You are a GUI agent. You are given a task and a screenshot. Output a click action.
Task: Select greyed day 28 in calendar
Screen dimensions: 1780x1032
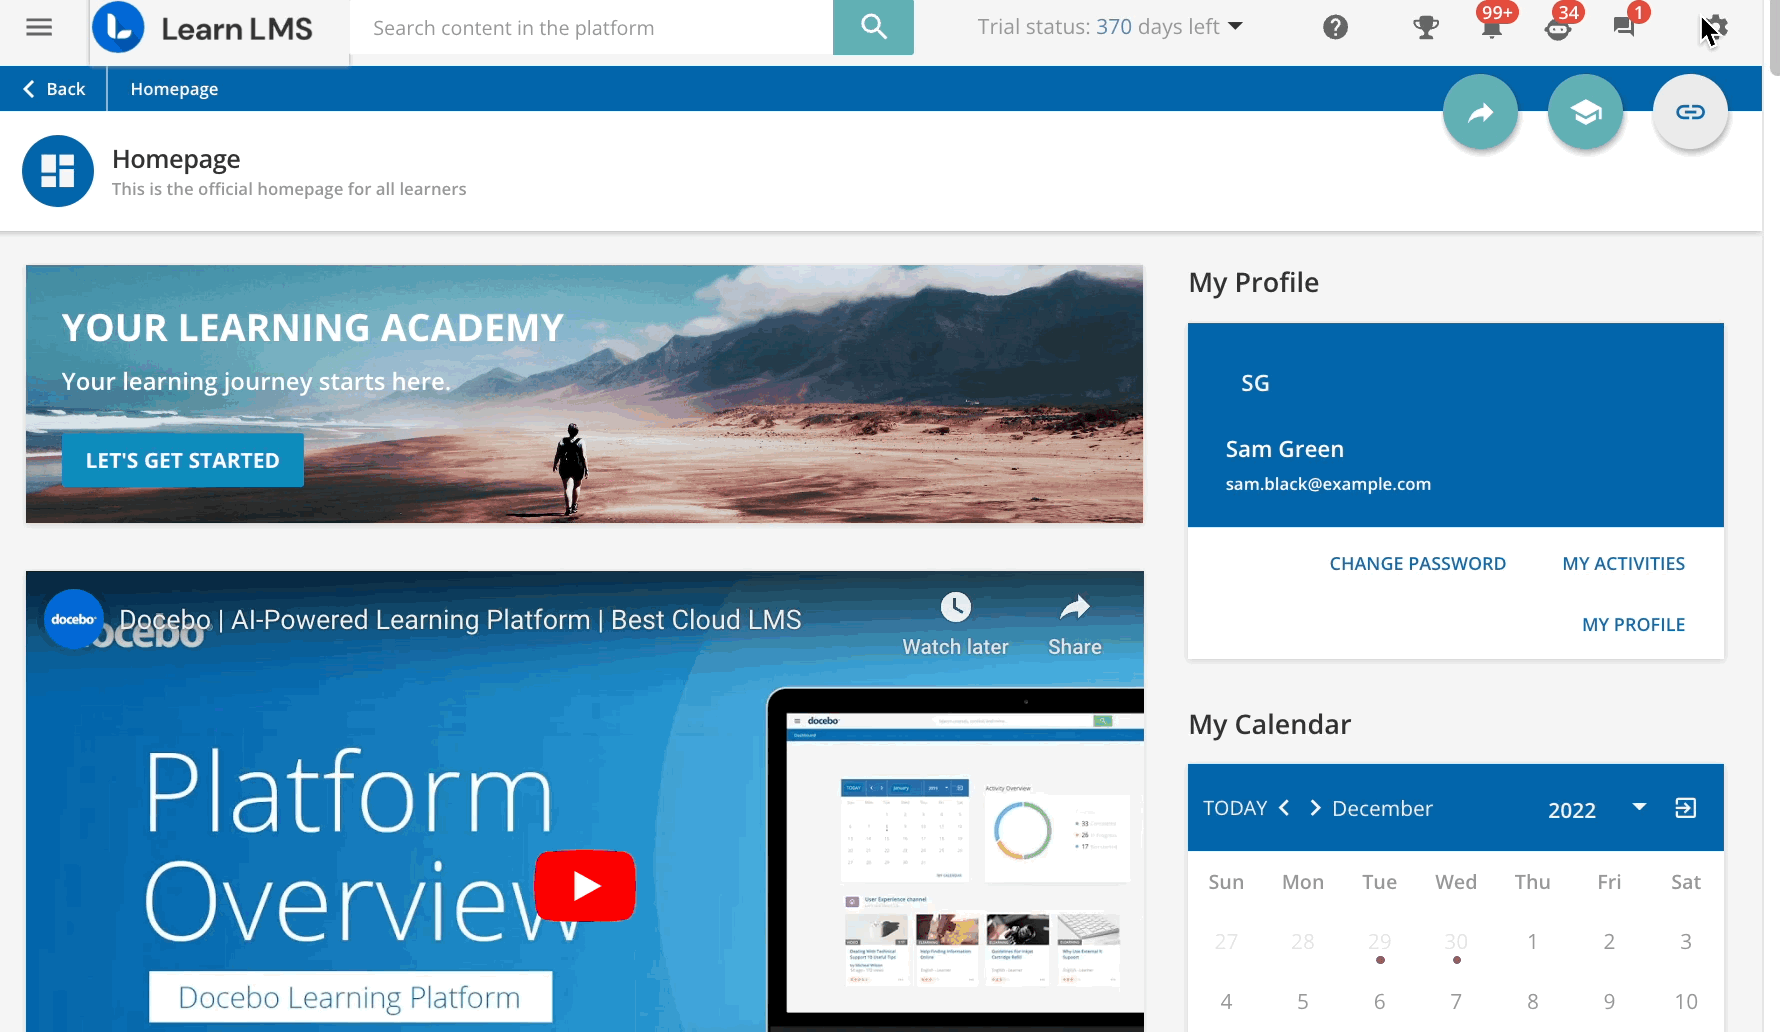[x=1302, y=941]
